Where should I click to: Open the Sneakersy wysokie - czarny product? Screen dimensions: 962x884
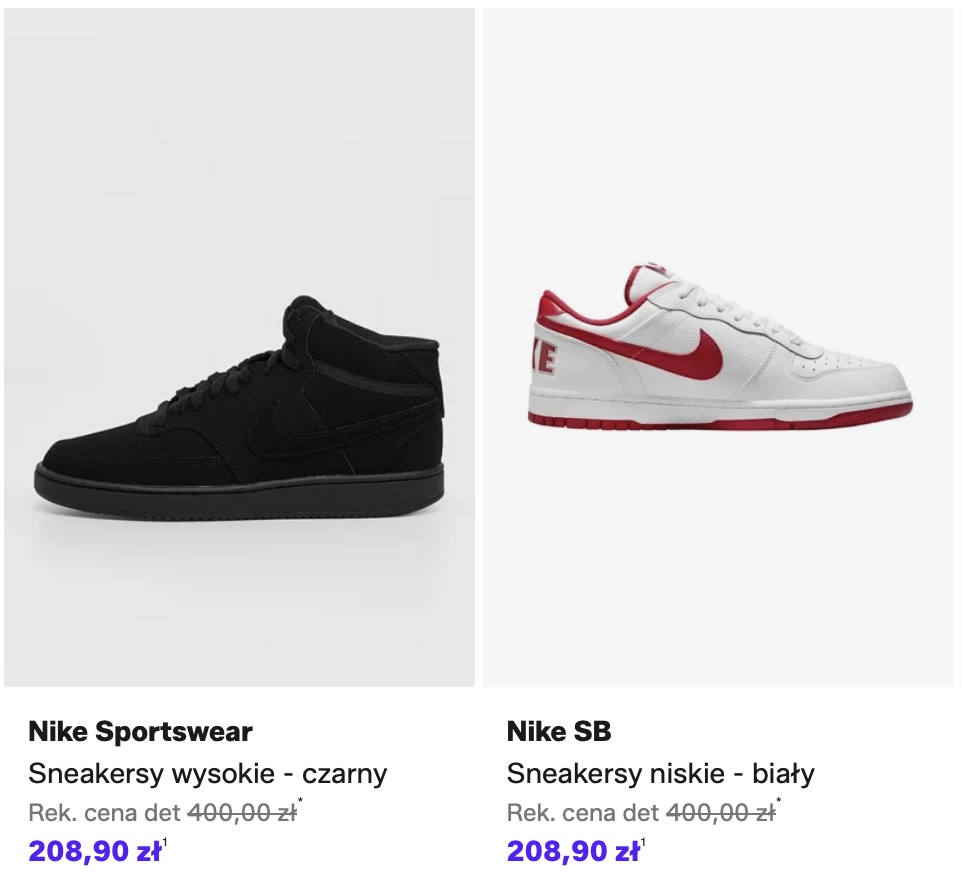click(207, 773)
